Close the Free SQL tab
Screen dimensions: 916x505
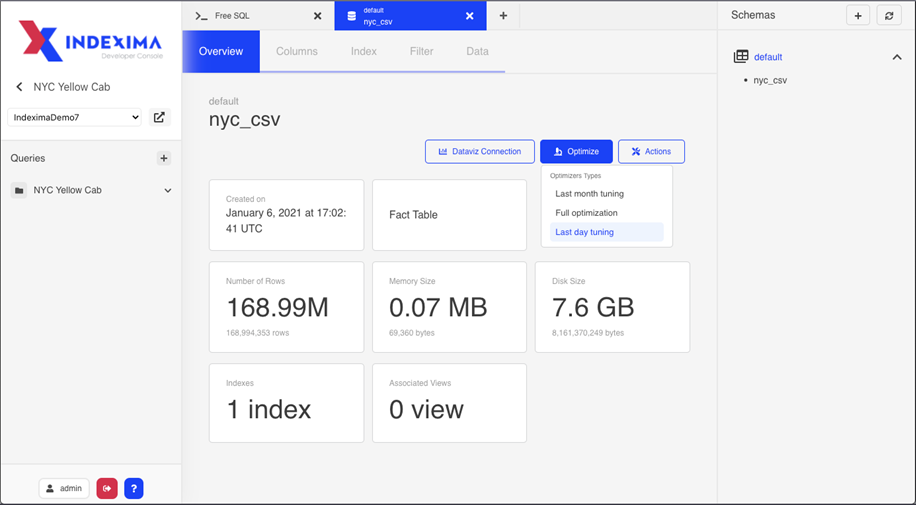(x=317, y=16)
